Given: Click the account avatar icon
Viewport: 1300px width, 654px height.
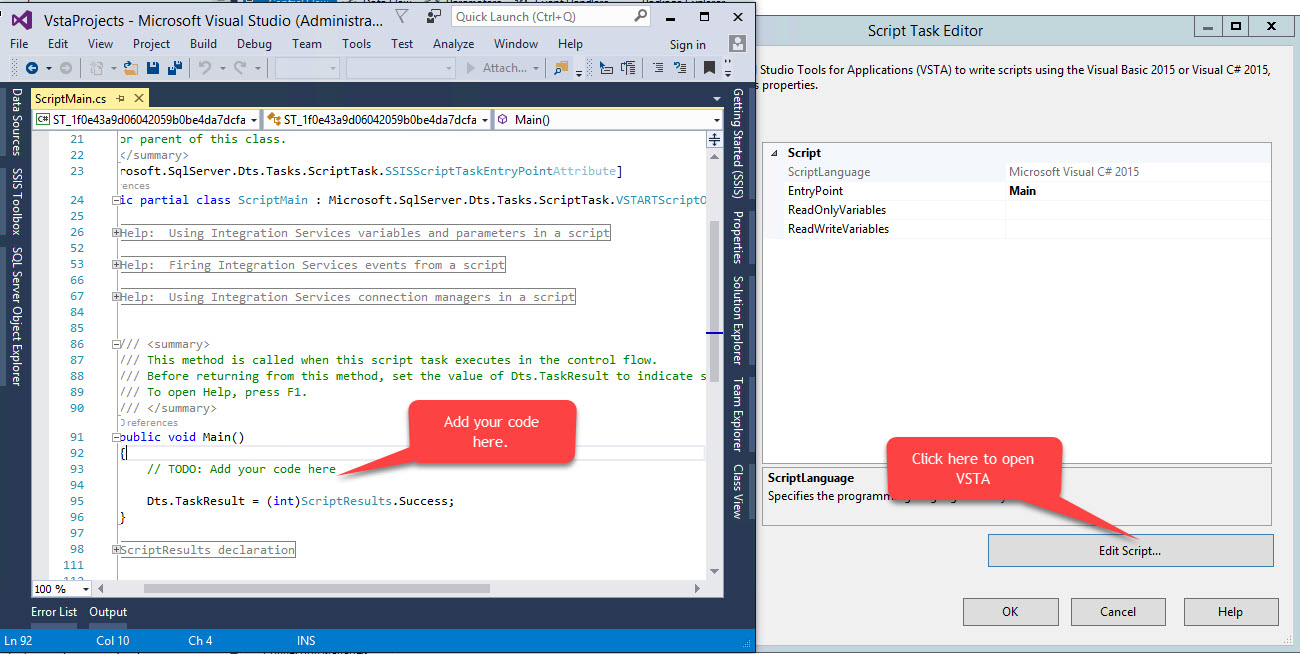Looking at the screenshot, I should pyautogui.click(x=737, y=43).
